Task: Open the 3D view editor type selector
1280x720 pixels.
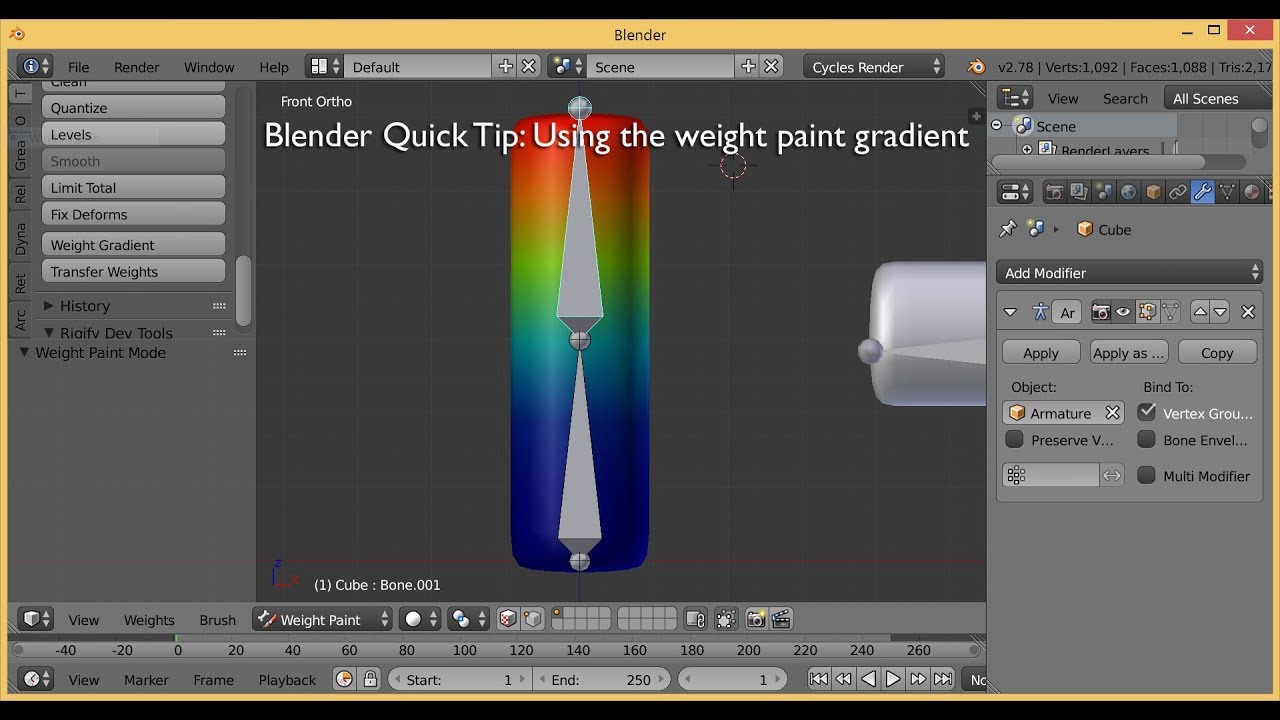Action: 35,620
